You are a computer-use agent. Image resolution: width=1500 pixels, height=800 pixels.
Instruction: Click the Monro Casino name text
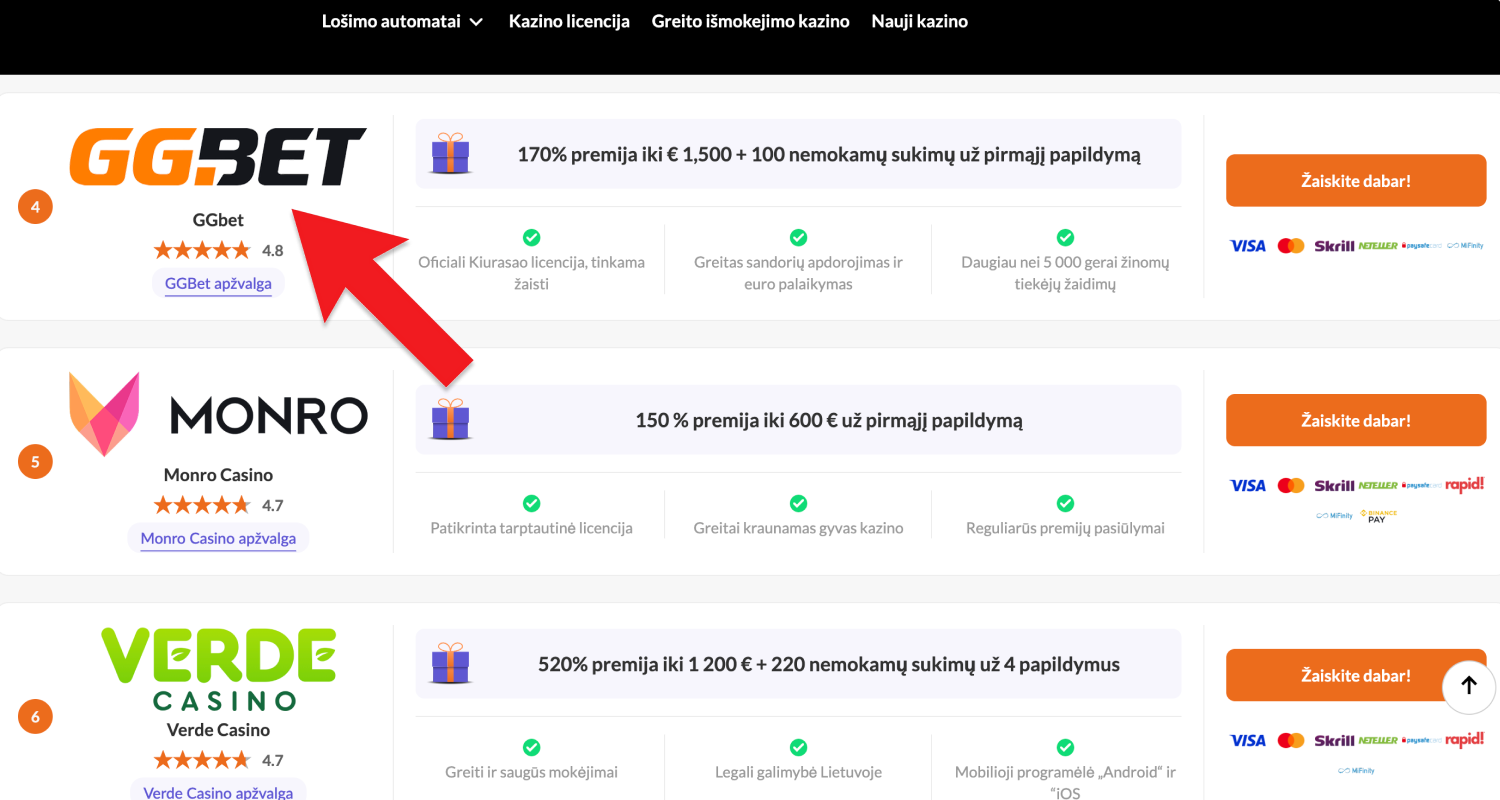point(218,475)
